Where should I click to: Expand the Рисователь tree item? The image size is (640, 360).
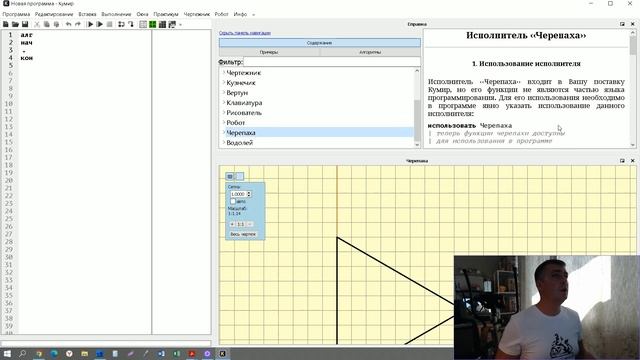coord(224,113)
